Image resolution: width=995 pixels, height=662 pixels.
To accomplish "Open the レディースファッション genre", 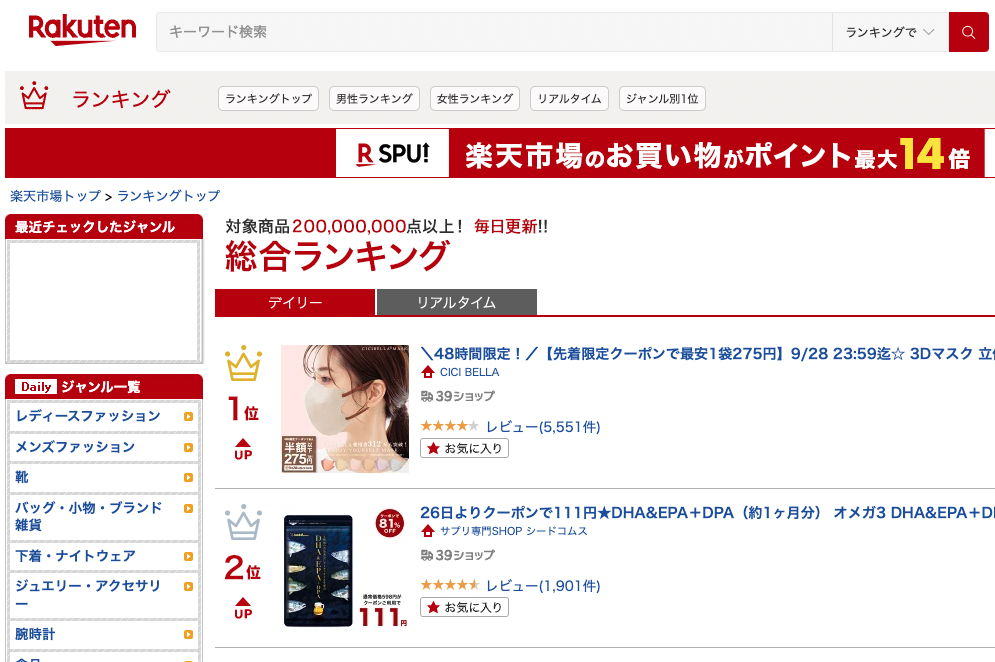I will tap(88, 416).
